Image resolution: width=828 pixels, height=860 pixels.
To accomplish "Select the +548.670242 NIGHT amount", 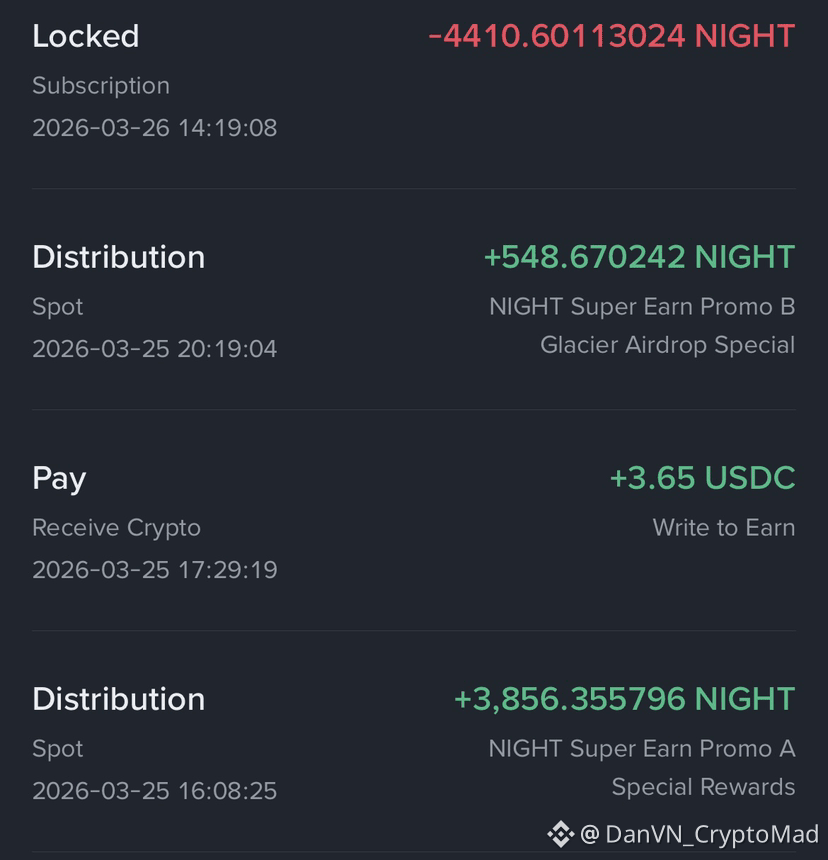I will pyautogui.click(x=639, y=257).
